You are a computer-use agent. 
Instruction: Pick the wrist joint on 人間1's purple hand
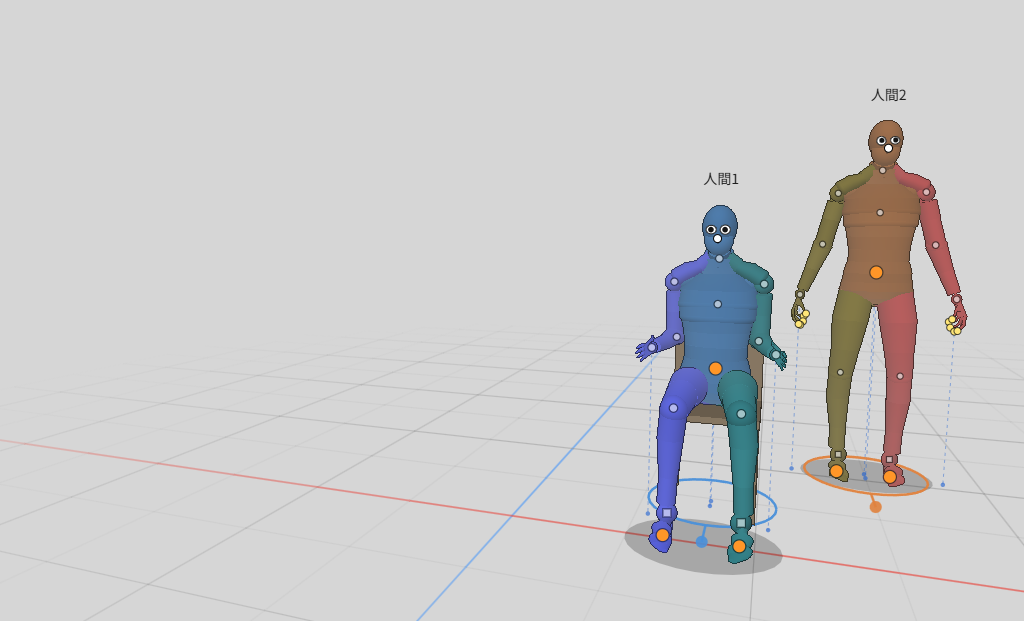652,348
